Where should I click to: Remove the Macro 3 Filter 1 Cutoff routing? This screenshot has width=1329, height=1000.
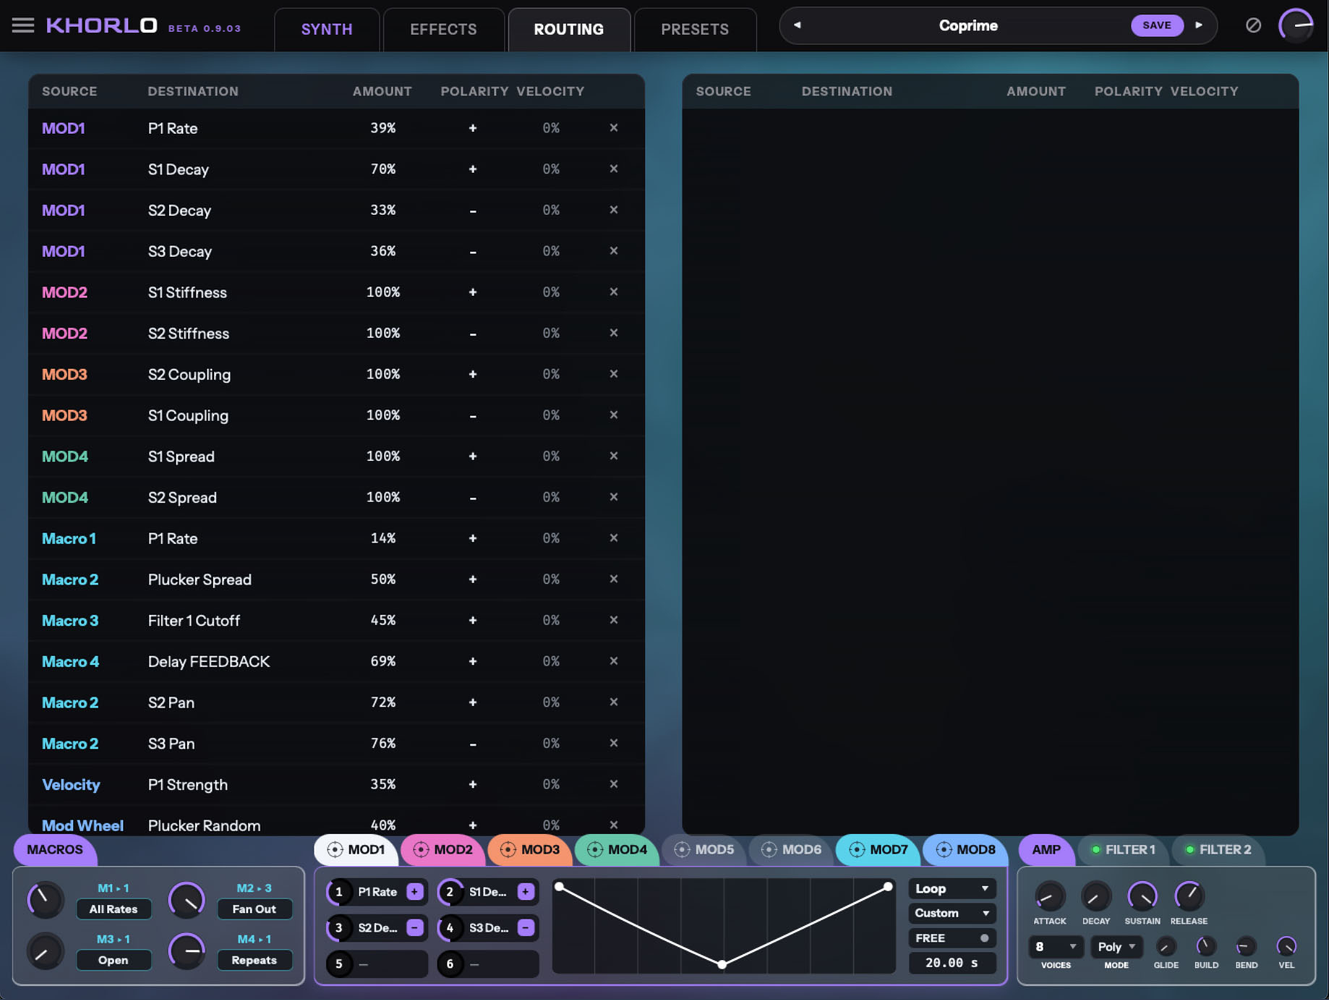(x=614, y=620)
